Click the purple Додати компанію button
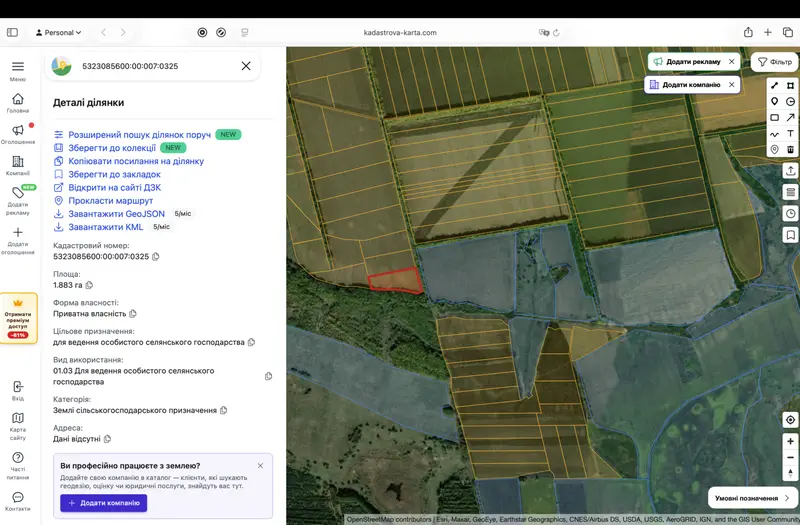Image resolution: width=800 pixels, height=525 pixels. [x=104, y=503]
